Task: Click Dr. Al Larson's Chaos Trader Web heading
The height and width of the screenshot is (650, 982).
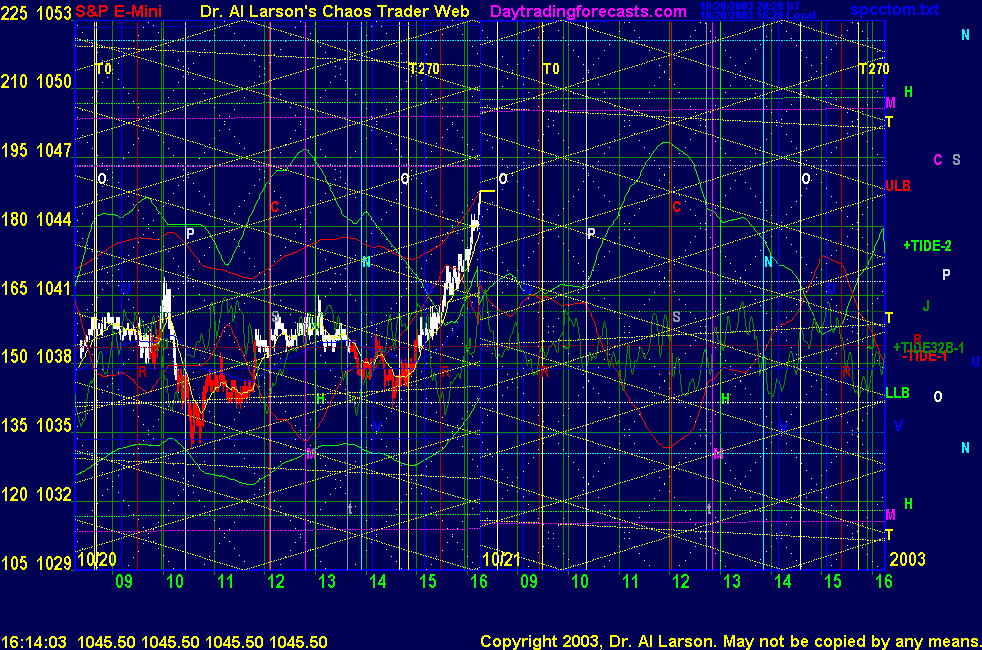Action: click(334, 11)
